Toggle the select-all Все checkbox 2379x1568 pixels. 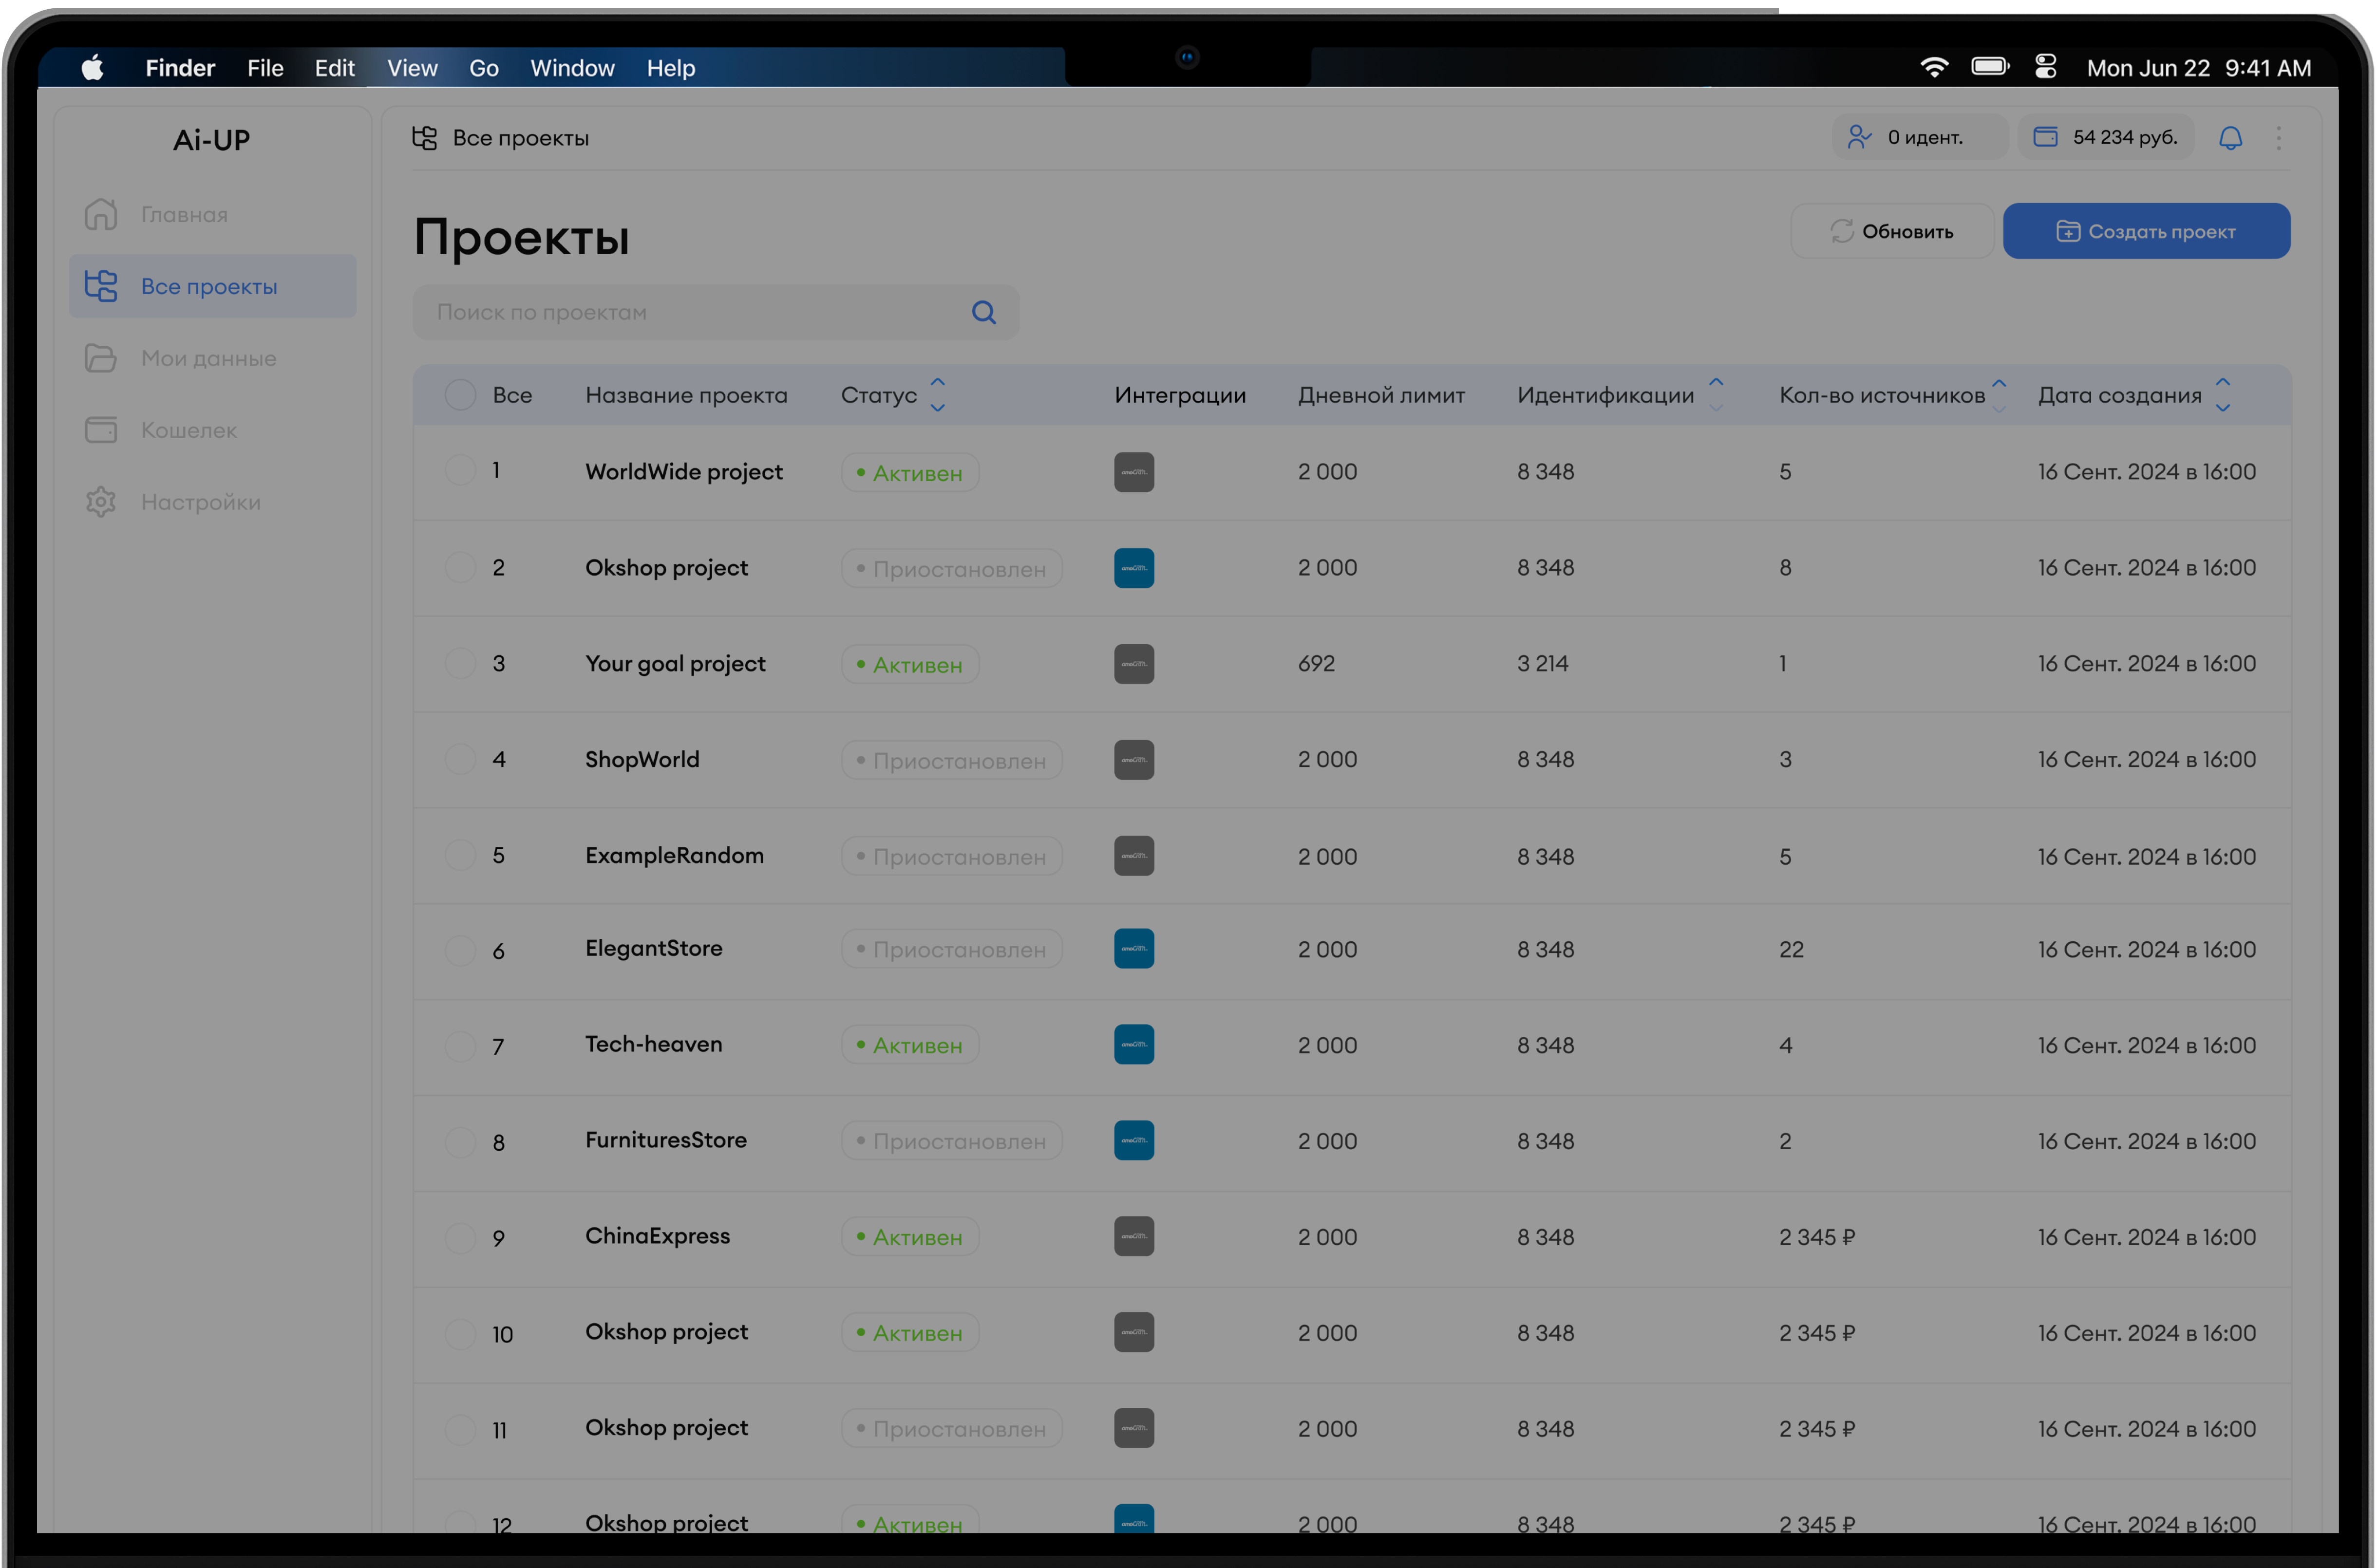point(460,395)
